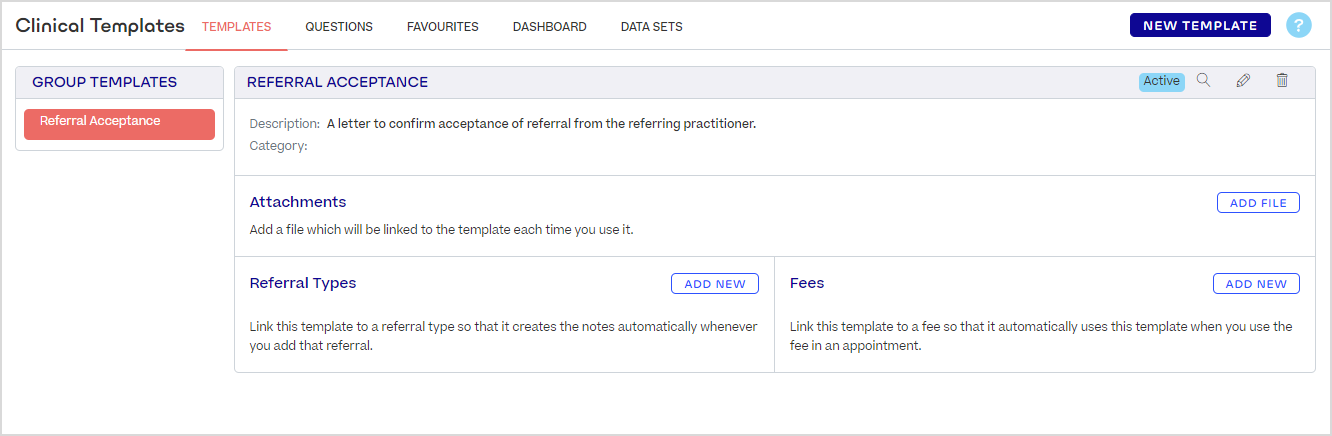Viewport: 1332px width, 436px height.
Task: Click the Category label
Action: (x=278, y=146)
